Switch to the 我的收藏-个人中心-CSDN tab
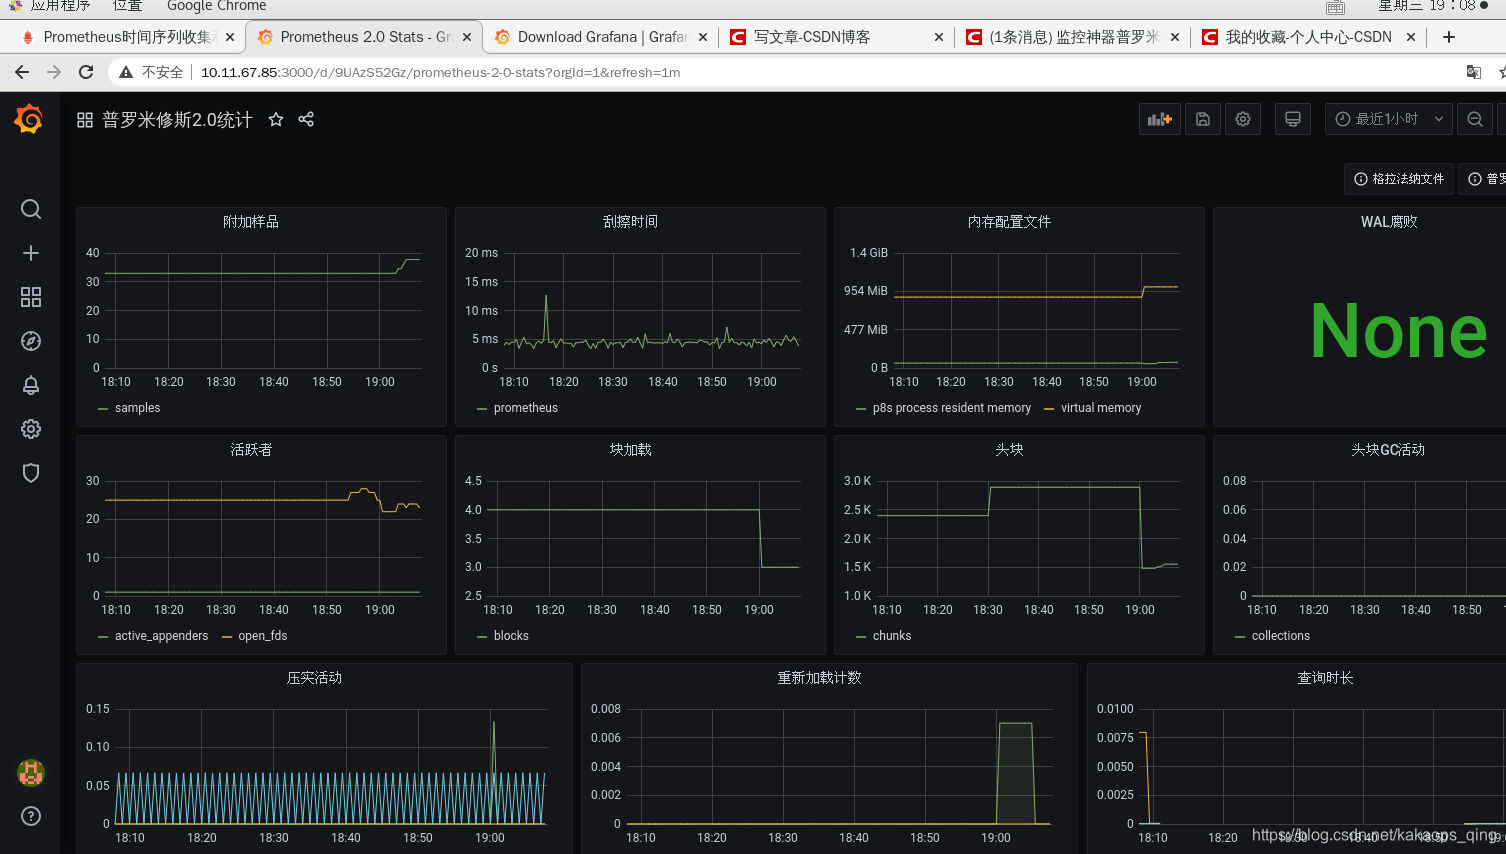This screenshot has width=1506, height=854. pyautogui.click(x=1308, y=37)
